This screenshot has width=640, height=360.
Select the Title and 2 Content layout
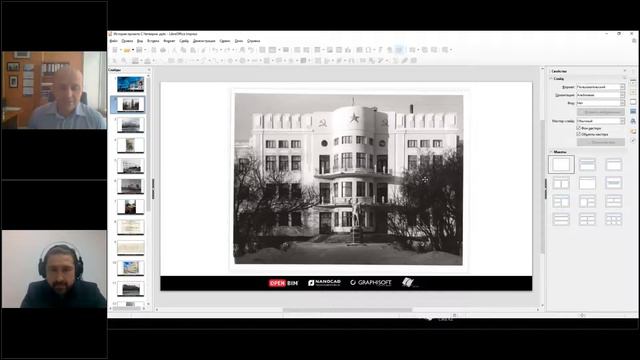coord(561,183)
